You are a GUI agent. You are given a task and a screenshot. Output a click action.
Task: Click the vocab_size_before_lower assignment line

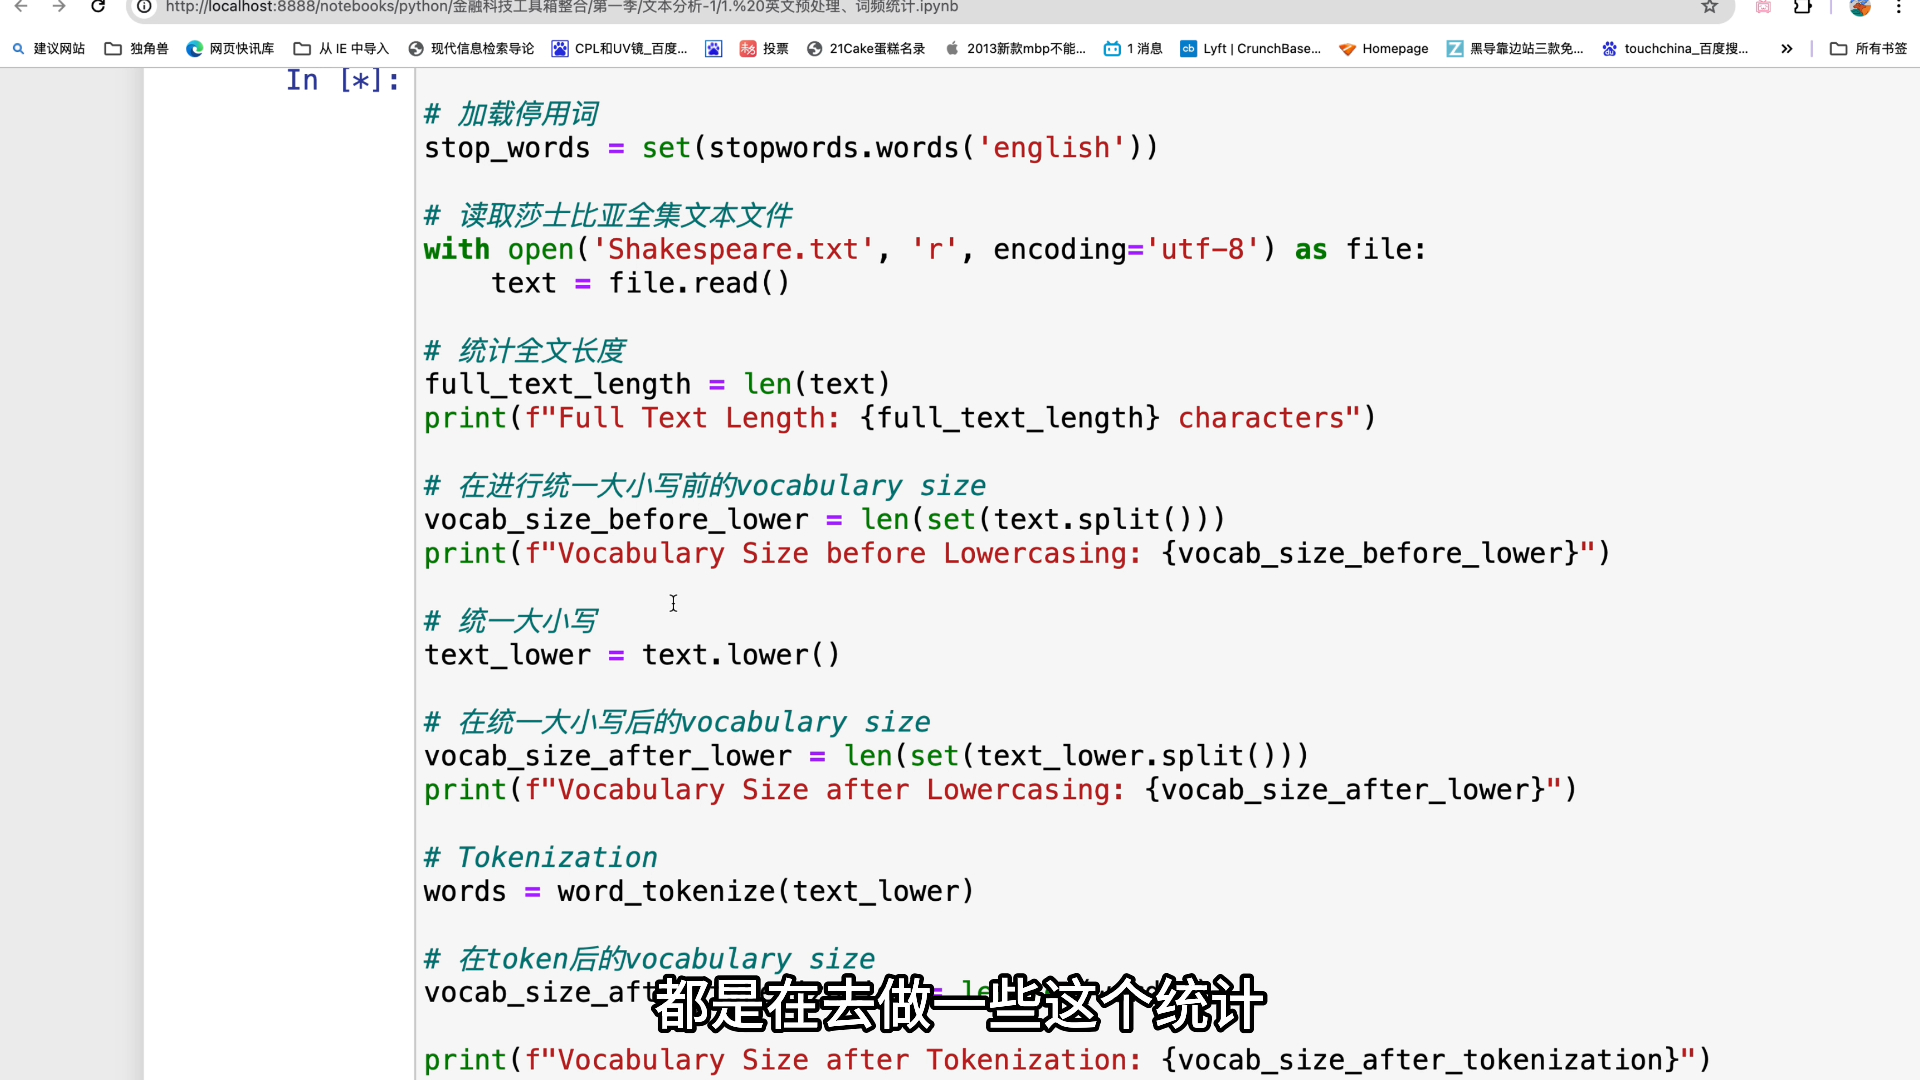pyautogui.click(x=824, y=520)
